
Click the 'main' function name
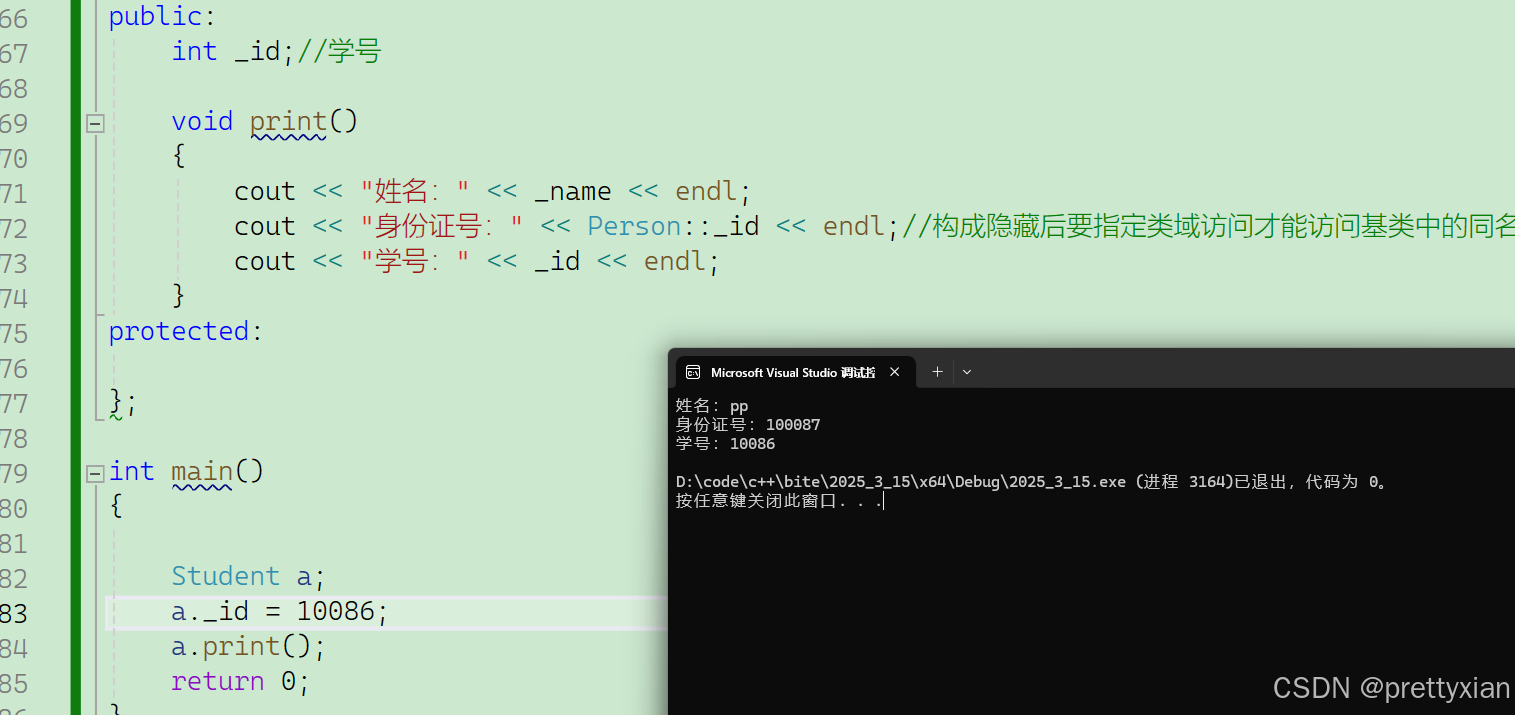coord(202,471)
